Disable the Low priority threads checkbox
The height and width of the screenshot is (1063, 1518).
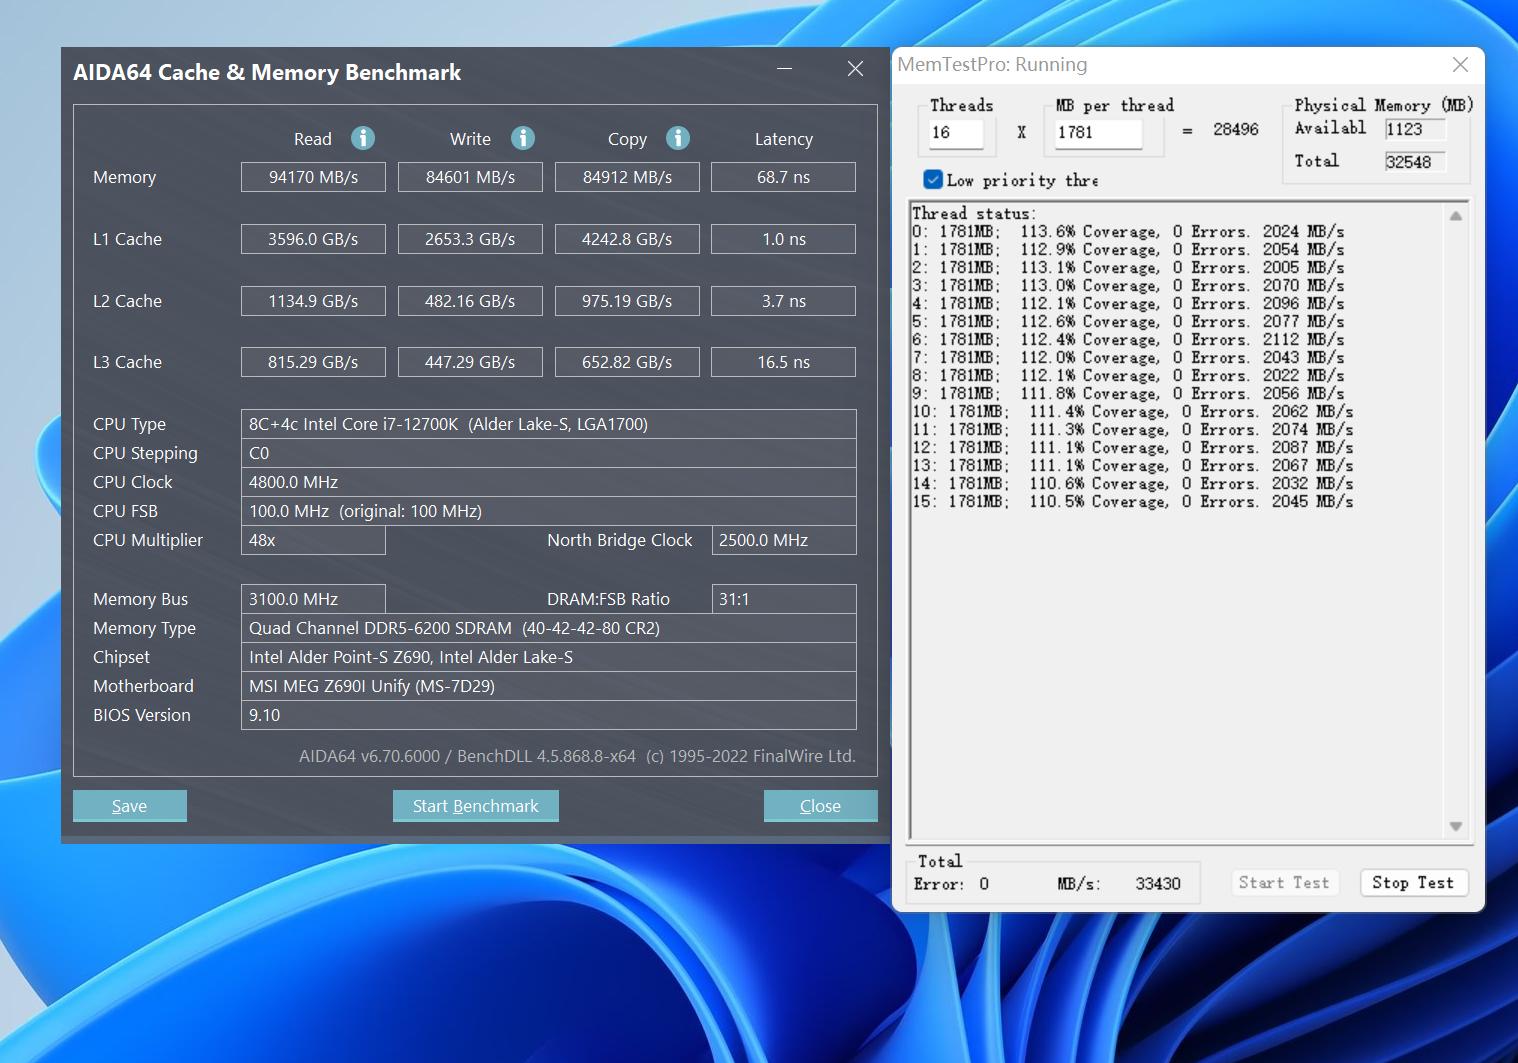click(933, 180)
